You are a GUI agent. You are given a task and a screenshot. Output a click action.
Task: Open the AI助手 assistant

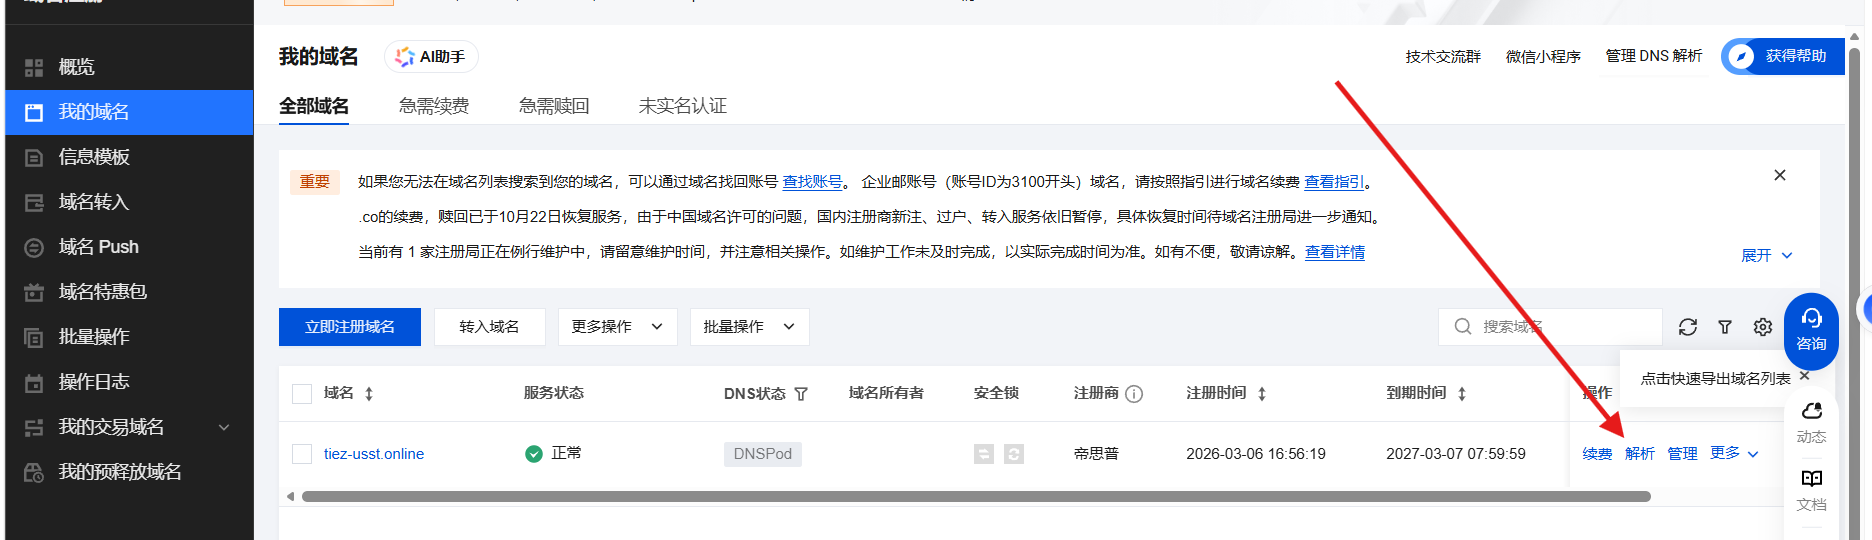tap(431, 57)
